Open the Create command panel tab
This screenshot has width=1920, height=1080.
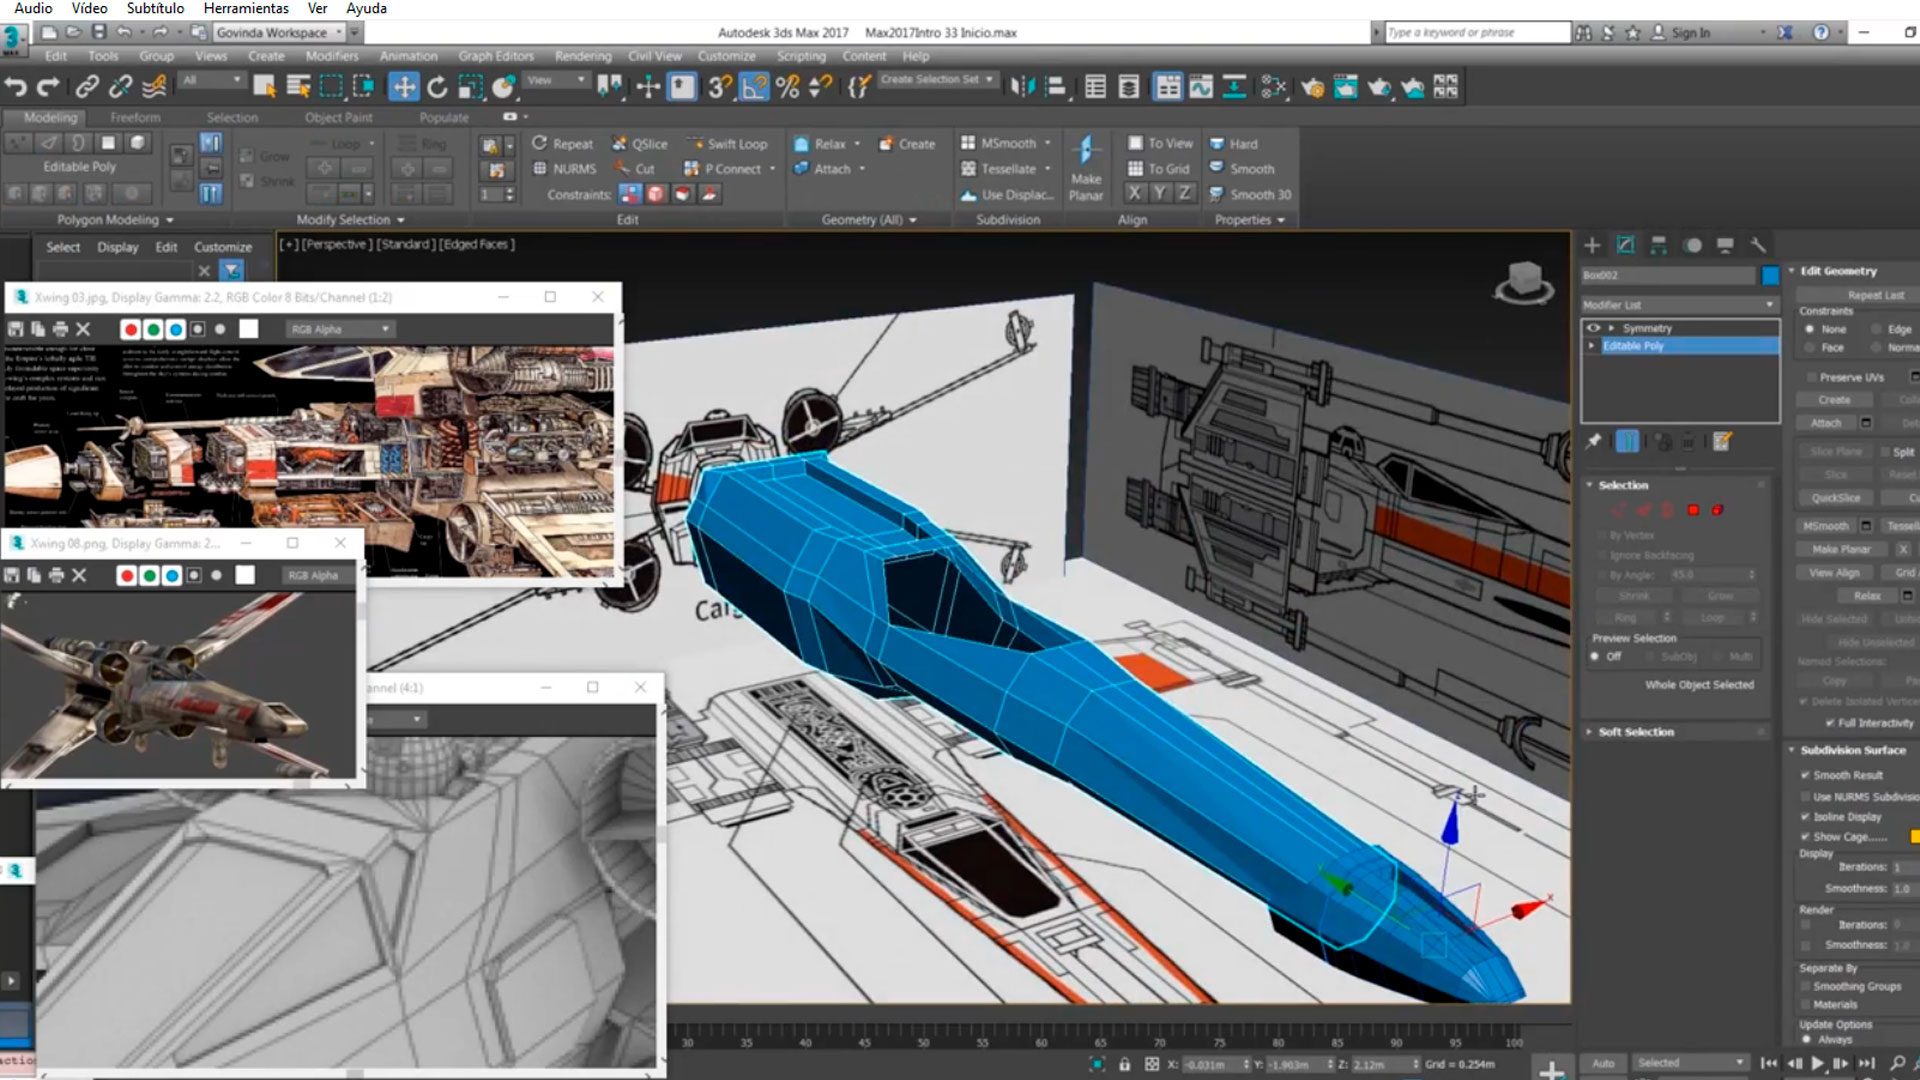(x=1592, y=245)
